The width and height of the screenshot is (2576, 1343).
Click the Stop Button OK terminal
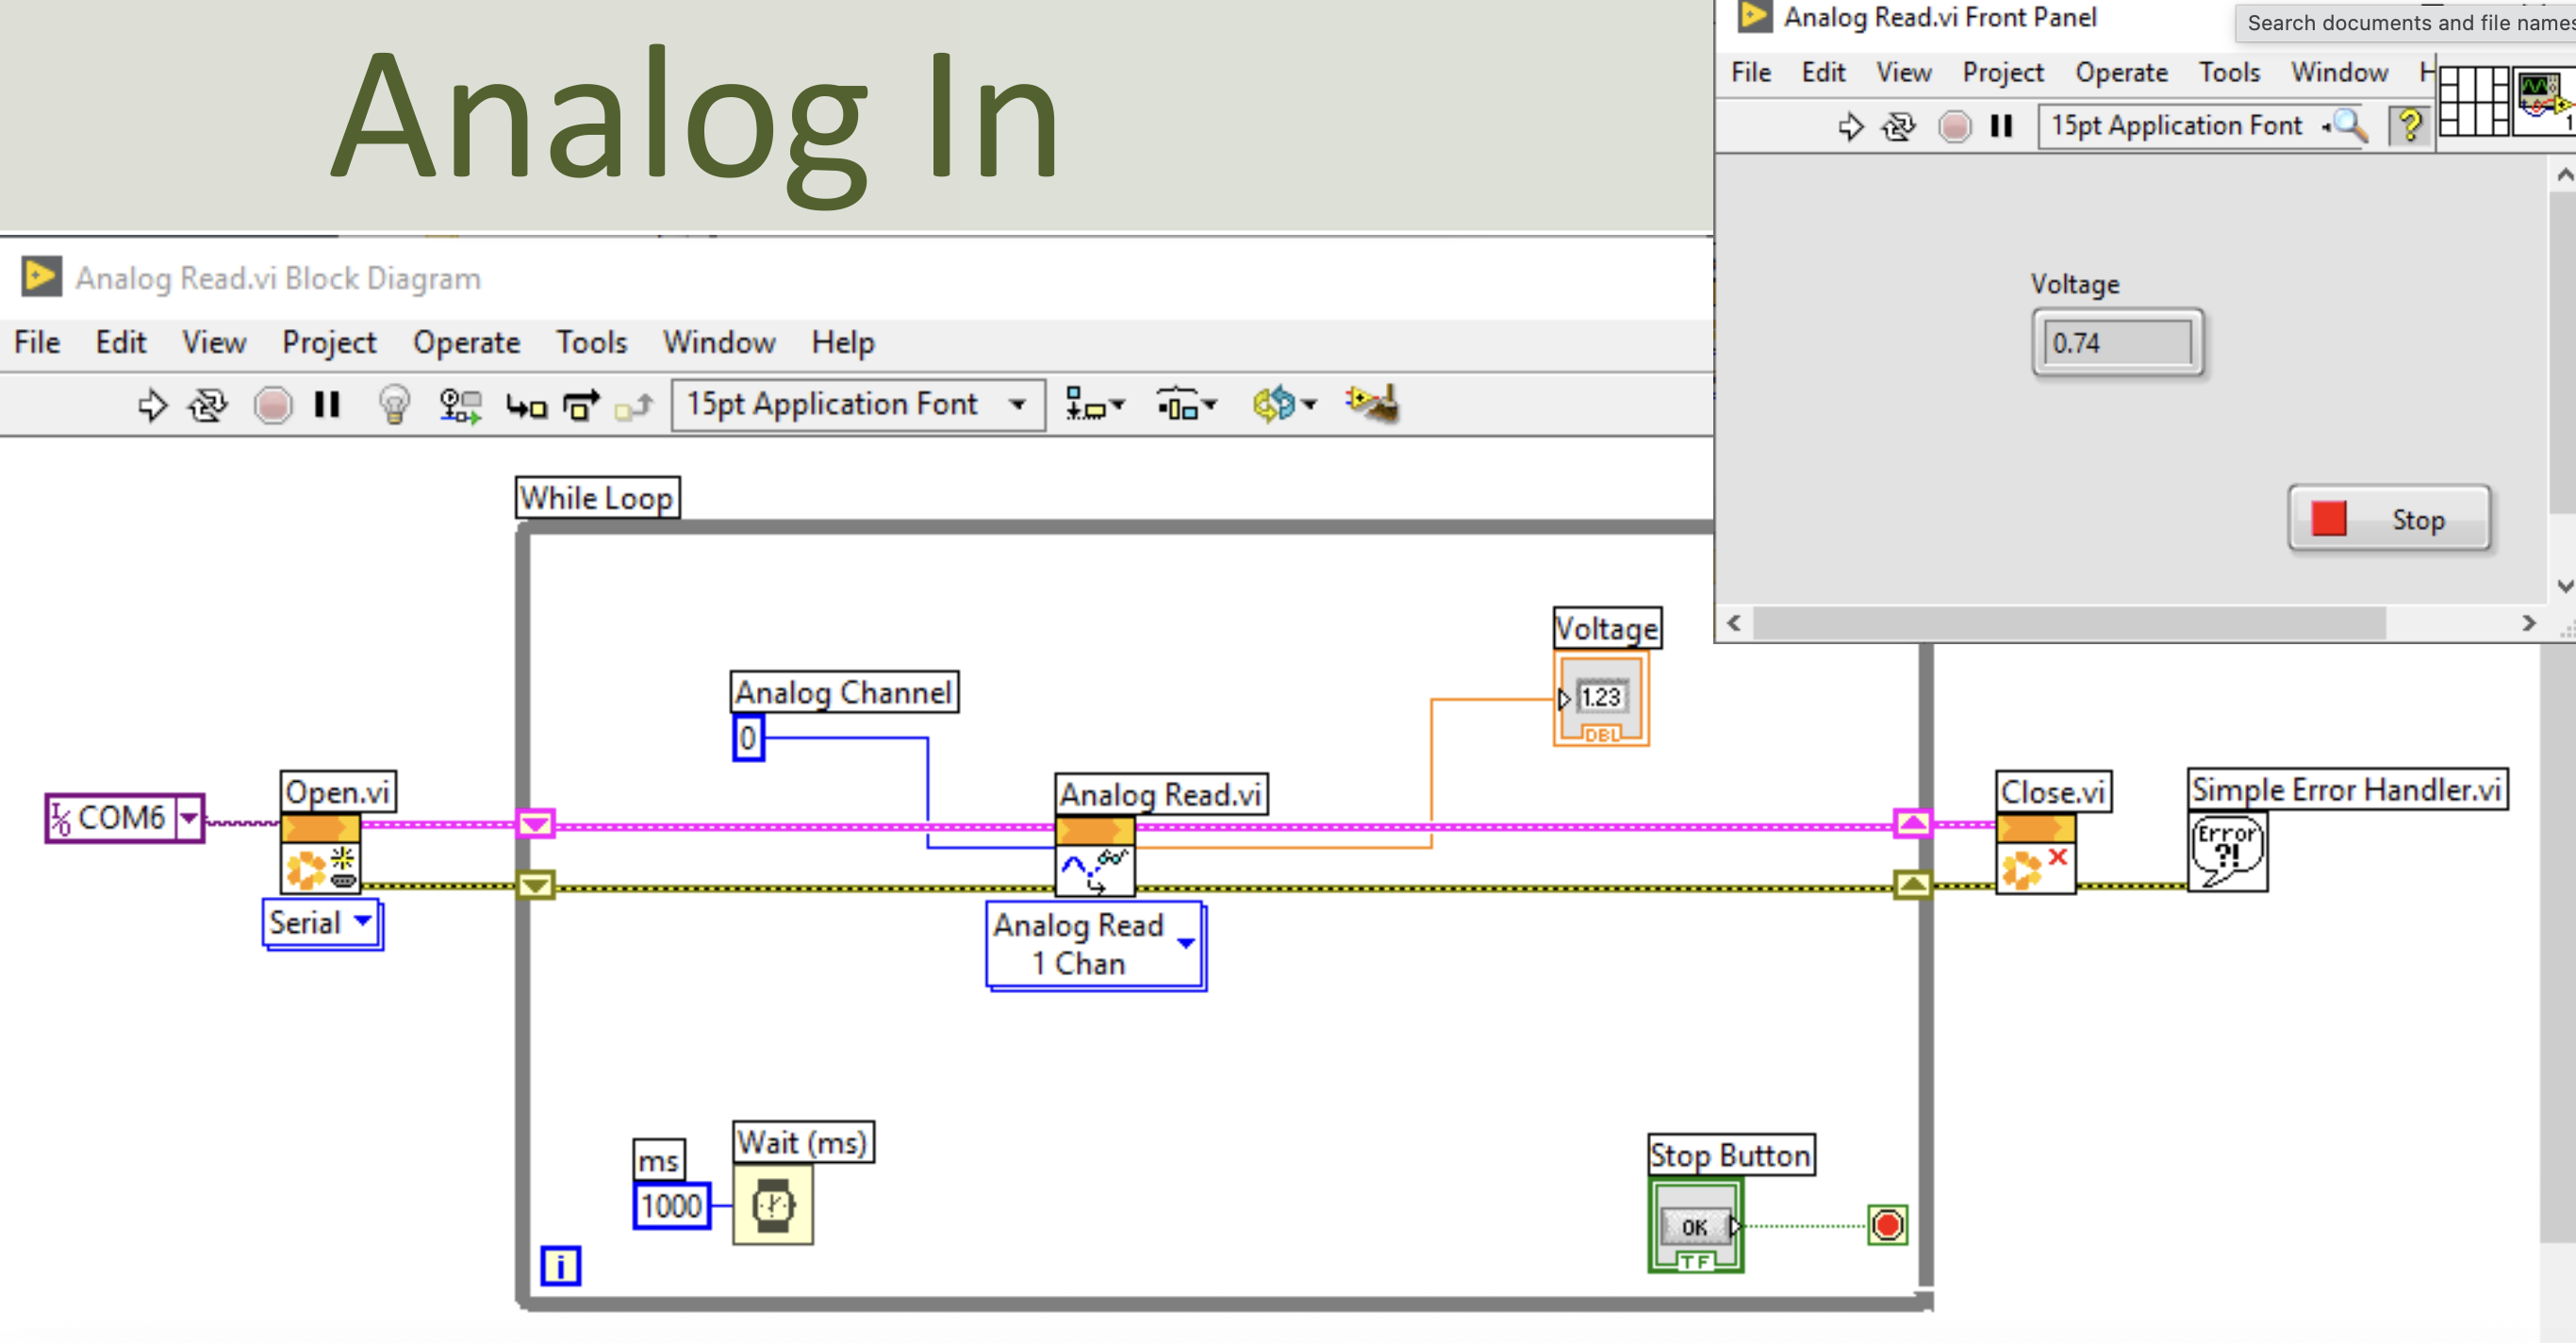[x=1696, y=1226]
